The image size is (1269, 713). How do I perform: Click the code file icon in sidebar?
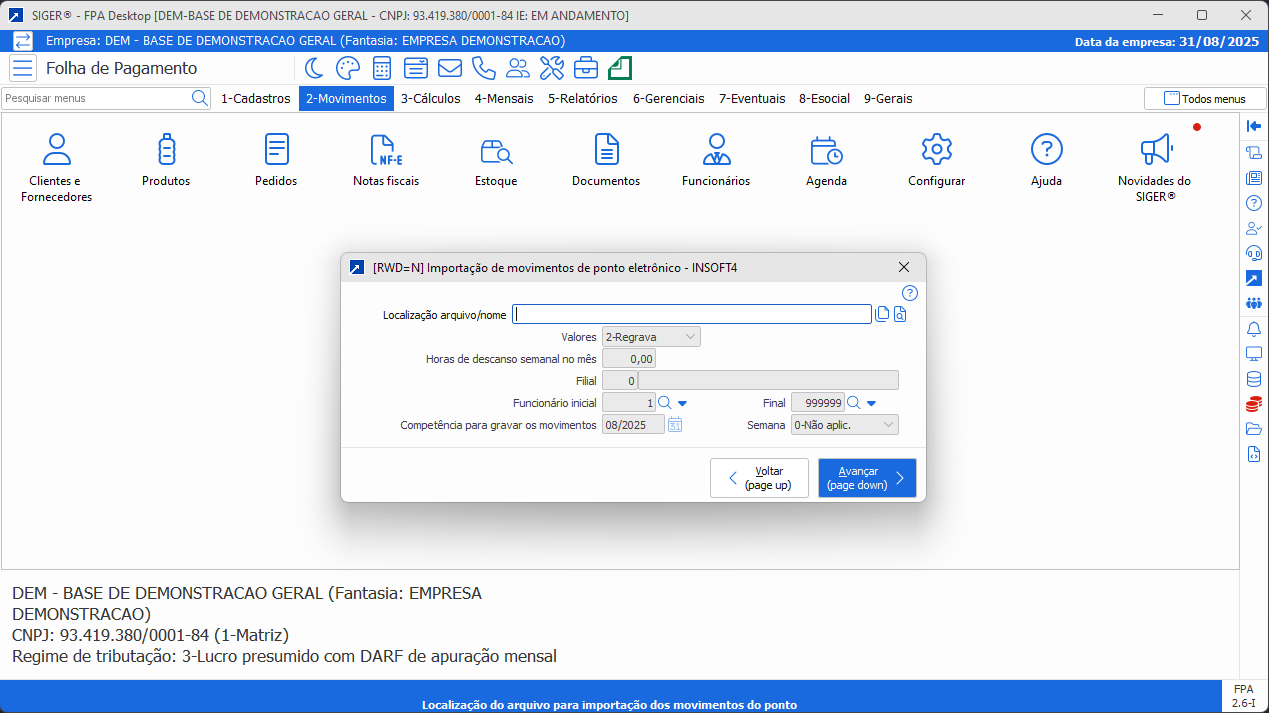[1253, 454]
